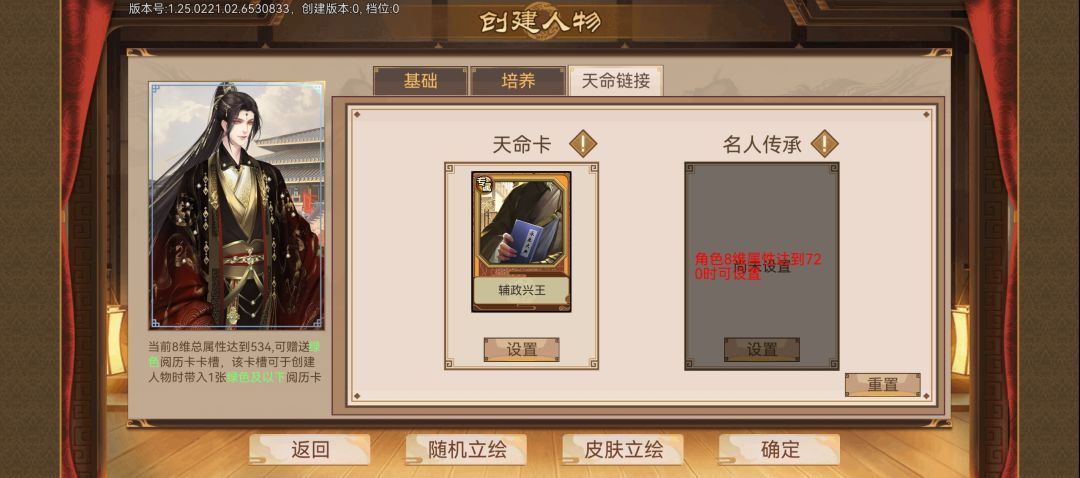1080x478 pixels.
Task: Select the 辅政兴王 destiny card image
Action: pyautogui.click(x=521, y=242)
